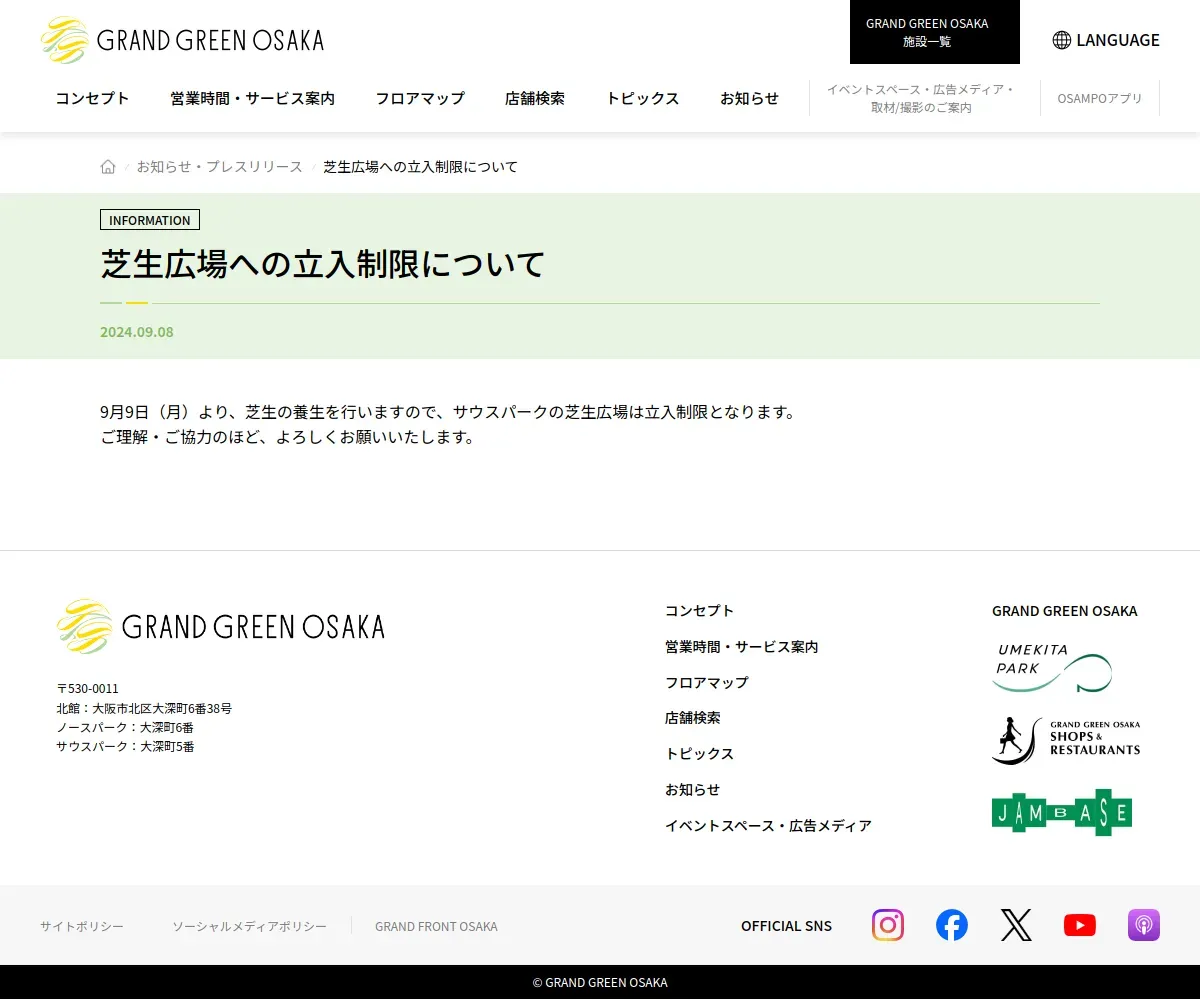
Task: Click the OFFICIAL SNS label
Action: click(786, 926)
